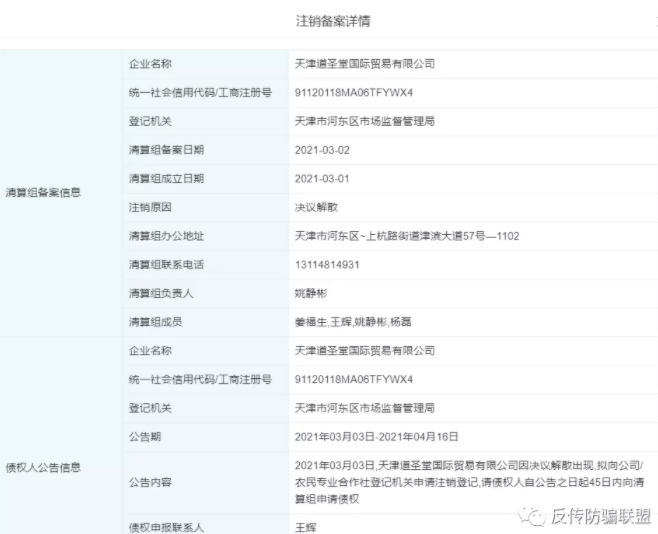Screen dimensions: 658x534
Task: Select the address 天津市河东区~上杭路街道津滨大道57号—1102
Action: pyautogui.click(x=407, y=236)
